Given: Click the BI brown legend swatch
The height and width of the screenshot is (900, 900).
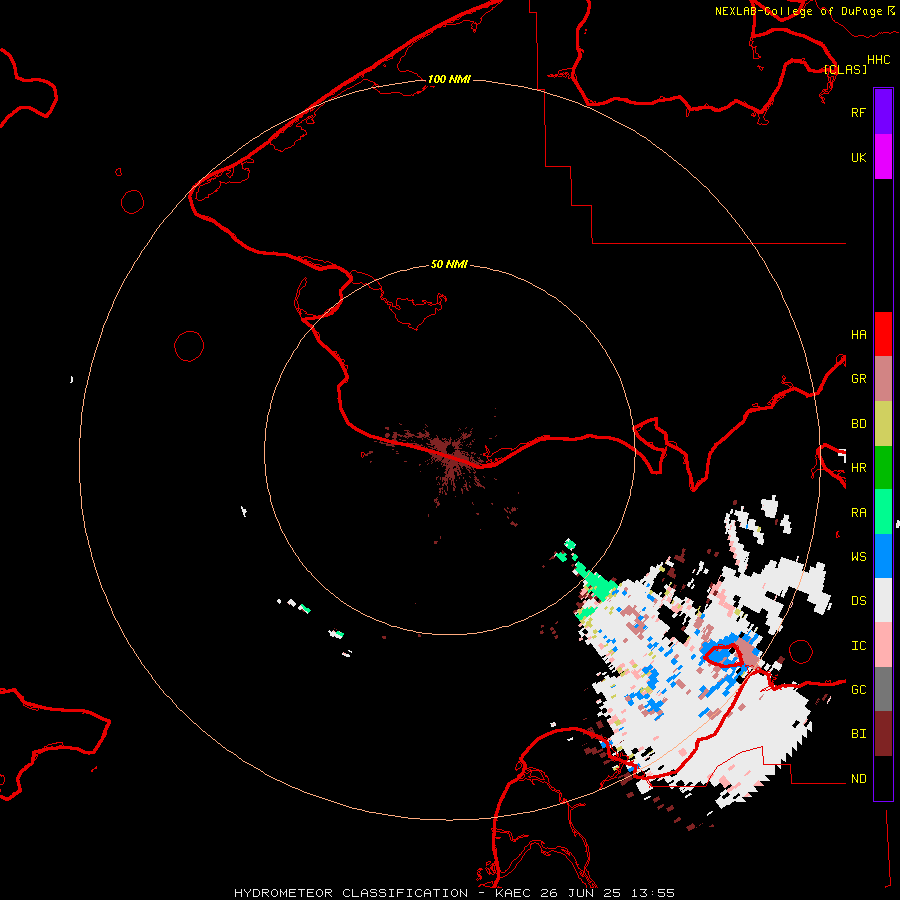Looking at the screenshot, I should tap(883, 734).
